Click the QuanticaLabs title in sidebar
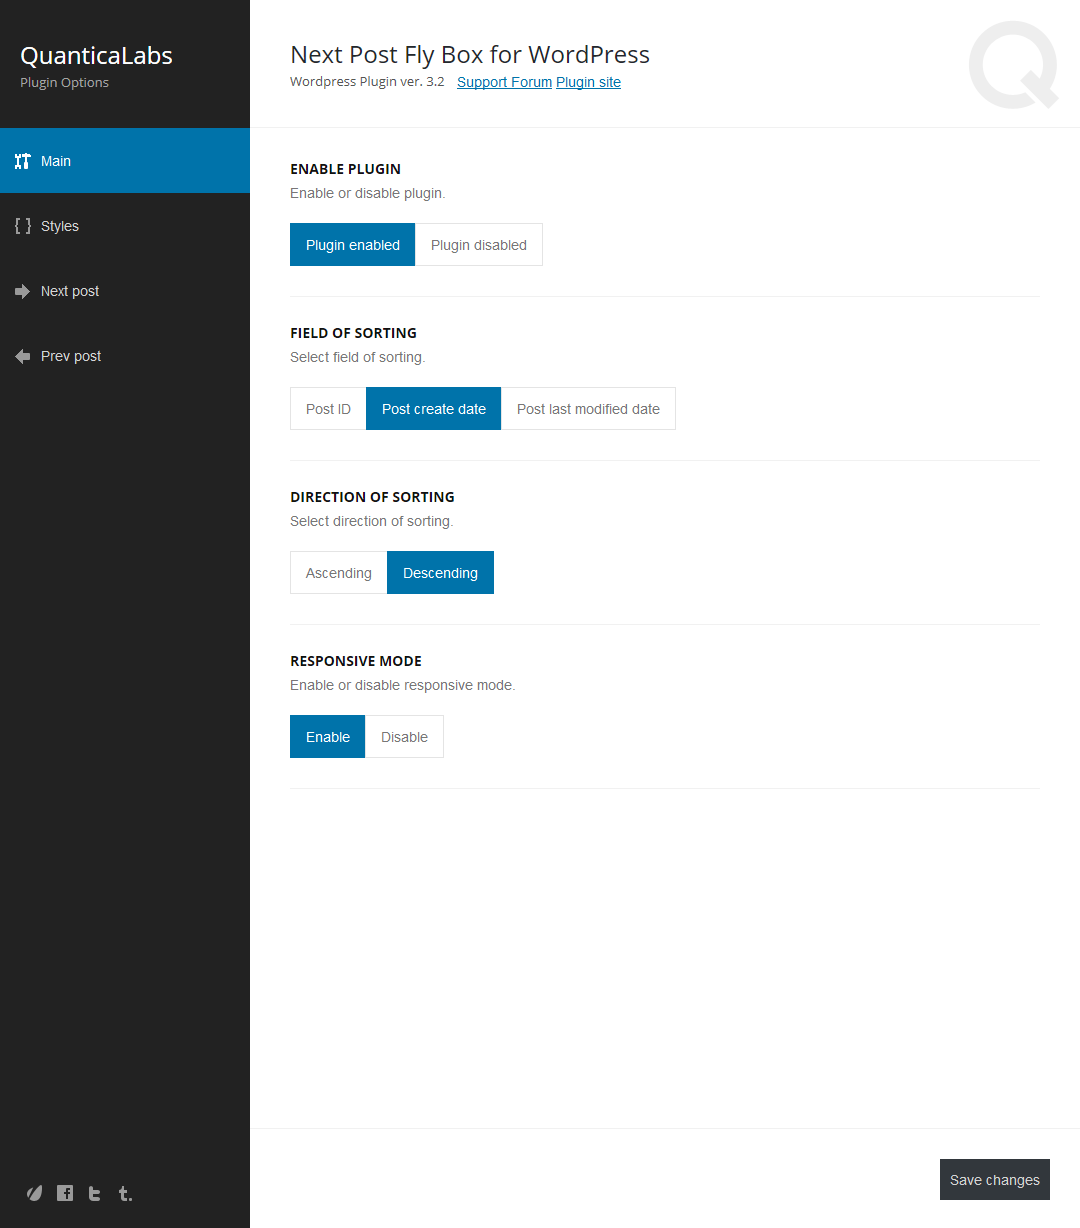Screen dimensions: 1080x1228 pyautogui.click(x=96, y=56)
